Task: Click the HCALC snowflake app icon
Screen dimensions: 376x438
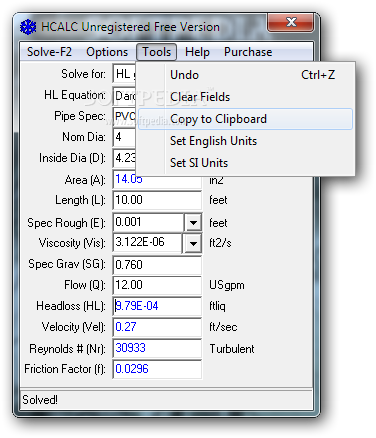Action: pos(28,27)
